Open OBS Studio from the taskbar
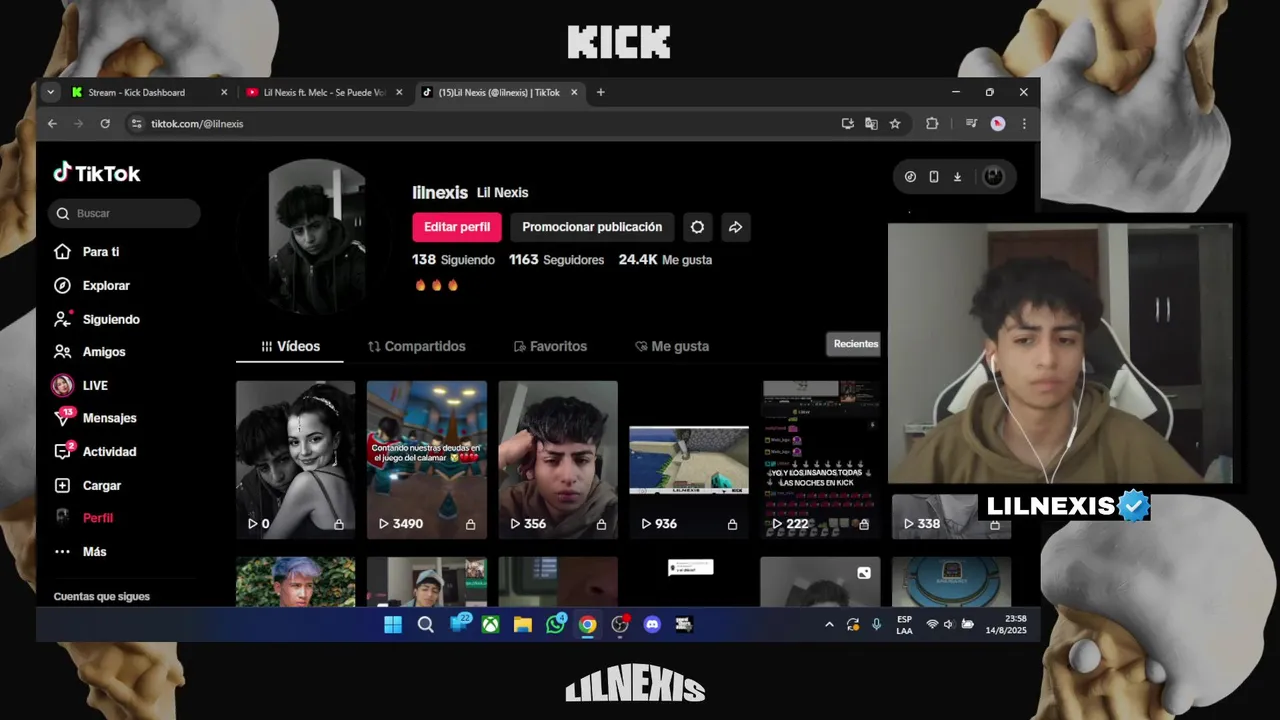Image resolution: width=1280 pixels, height=720 pixels. pyautogui.click(x=620, y=625)
